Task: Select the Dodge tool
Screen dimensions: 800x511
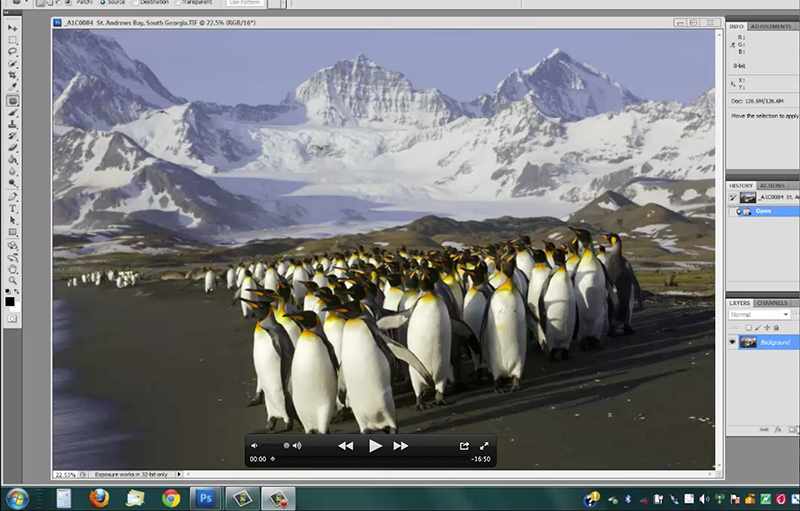Action: pos(13,183)
